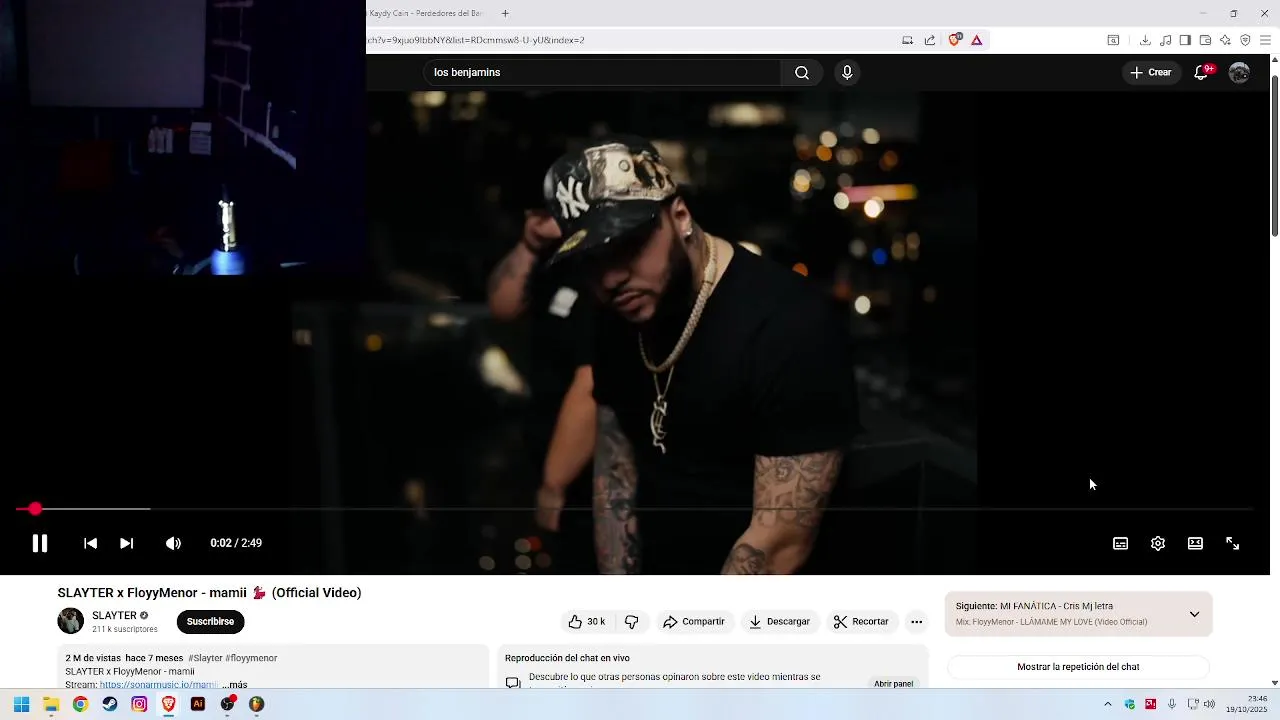Click the video title 'SLAYTER x FloyyMenor - mamii'
This screenshot has width=1280, height=720.
click(209, 593)
